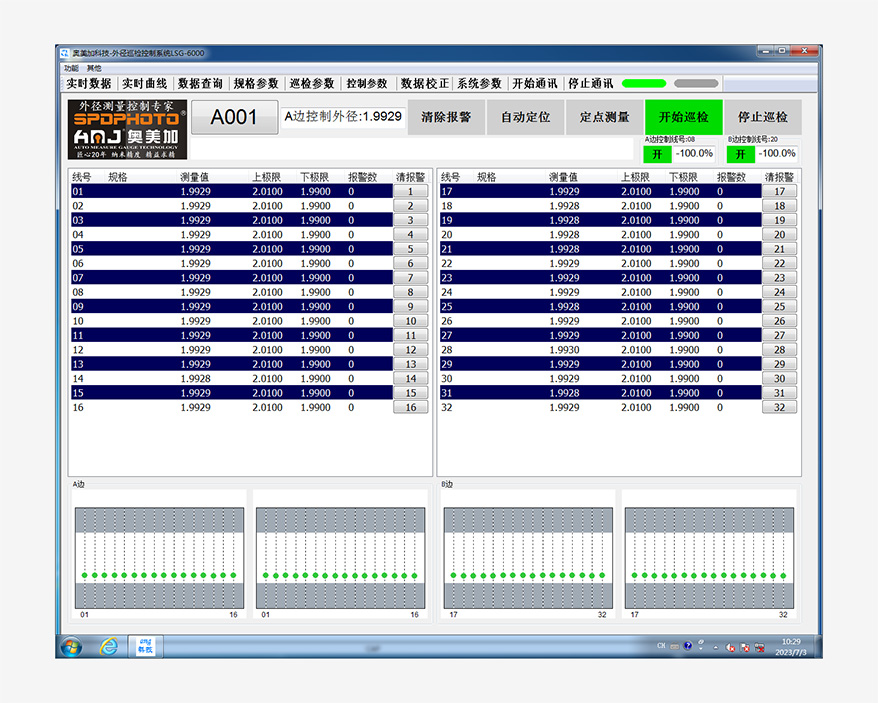This screenshot has height=703, width=878.
Task: Click the gray status indicator in the toolbar
Action: pos(696,84)
